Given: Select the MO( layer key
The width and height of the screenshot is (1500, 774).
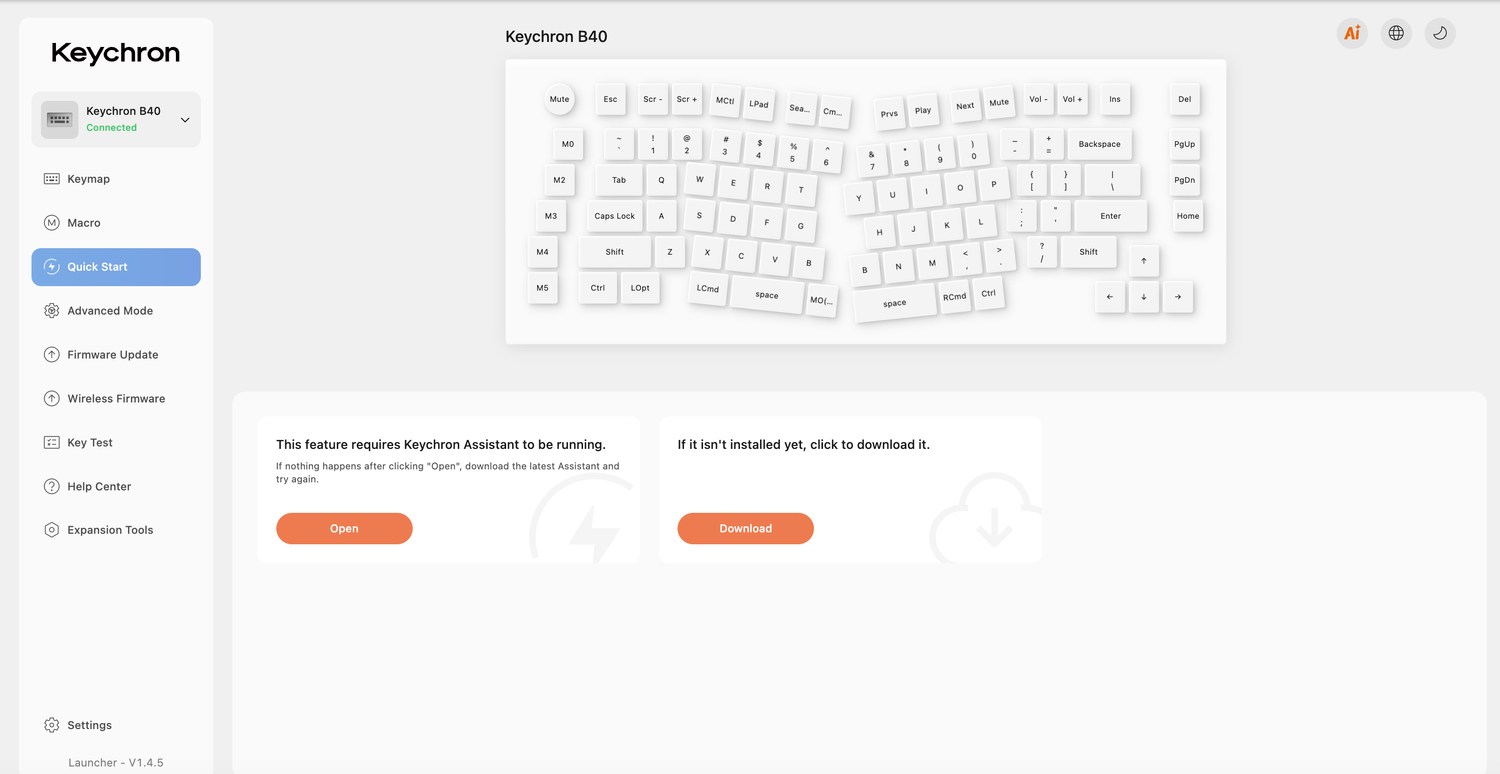Looking at the screenshot, I should point(822,301).
